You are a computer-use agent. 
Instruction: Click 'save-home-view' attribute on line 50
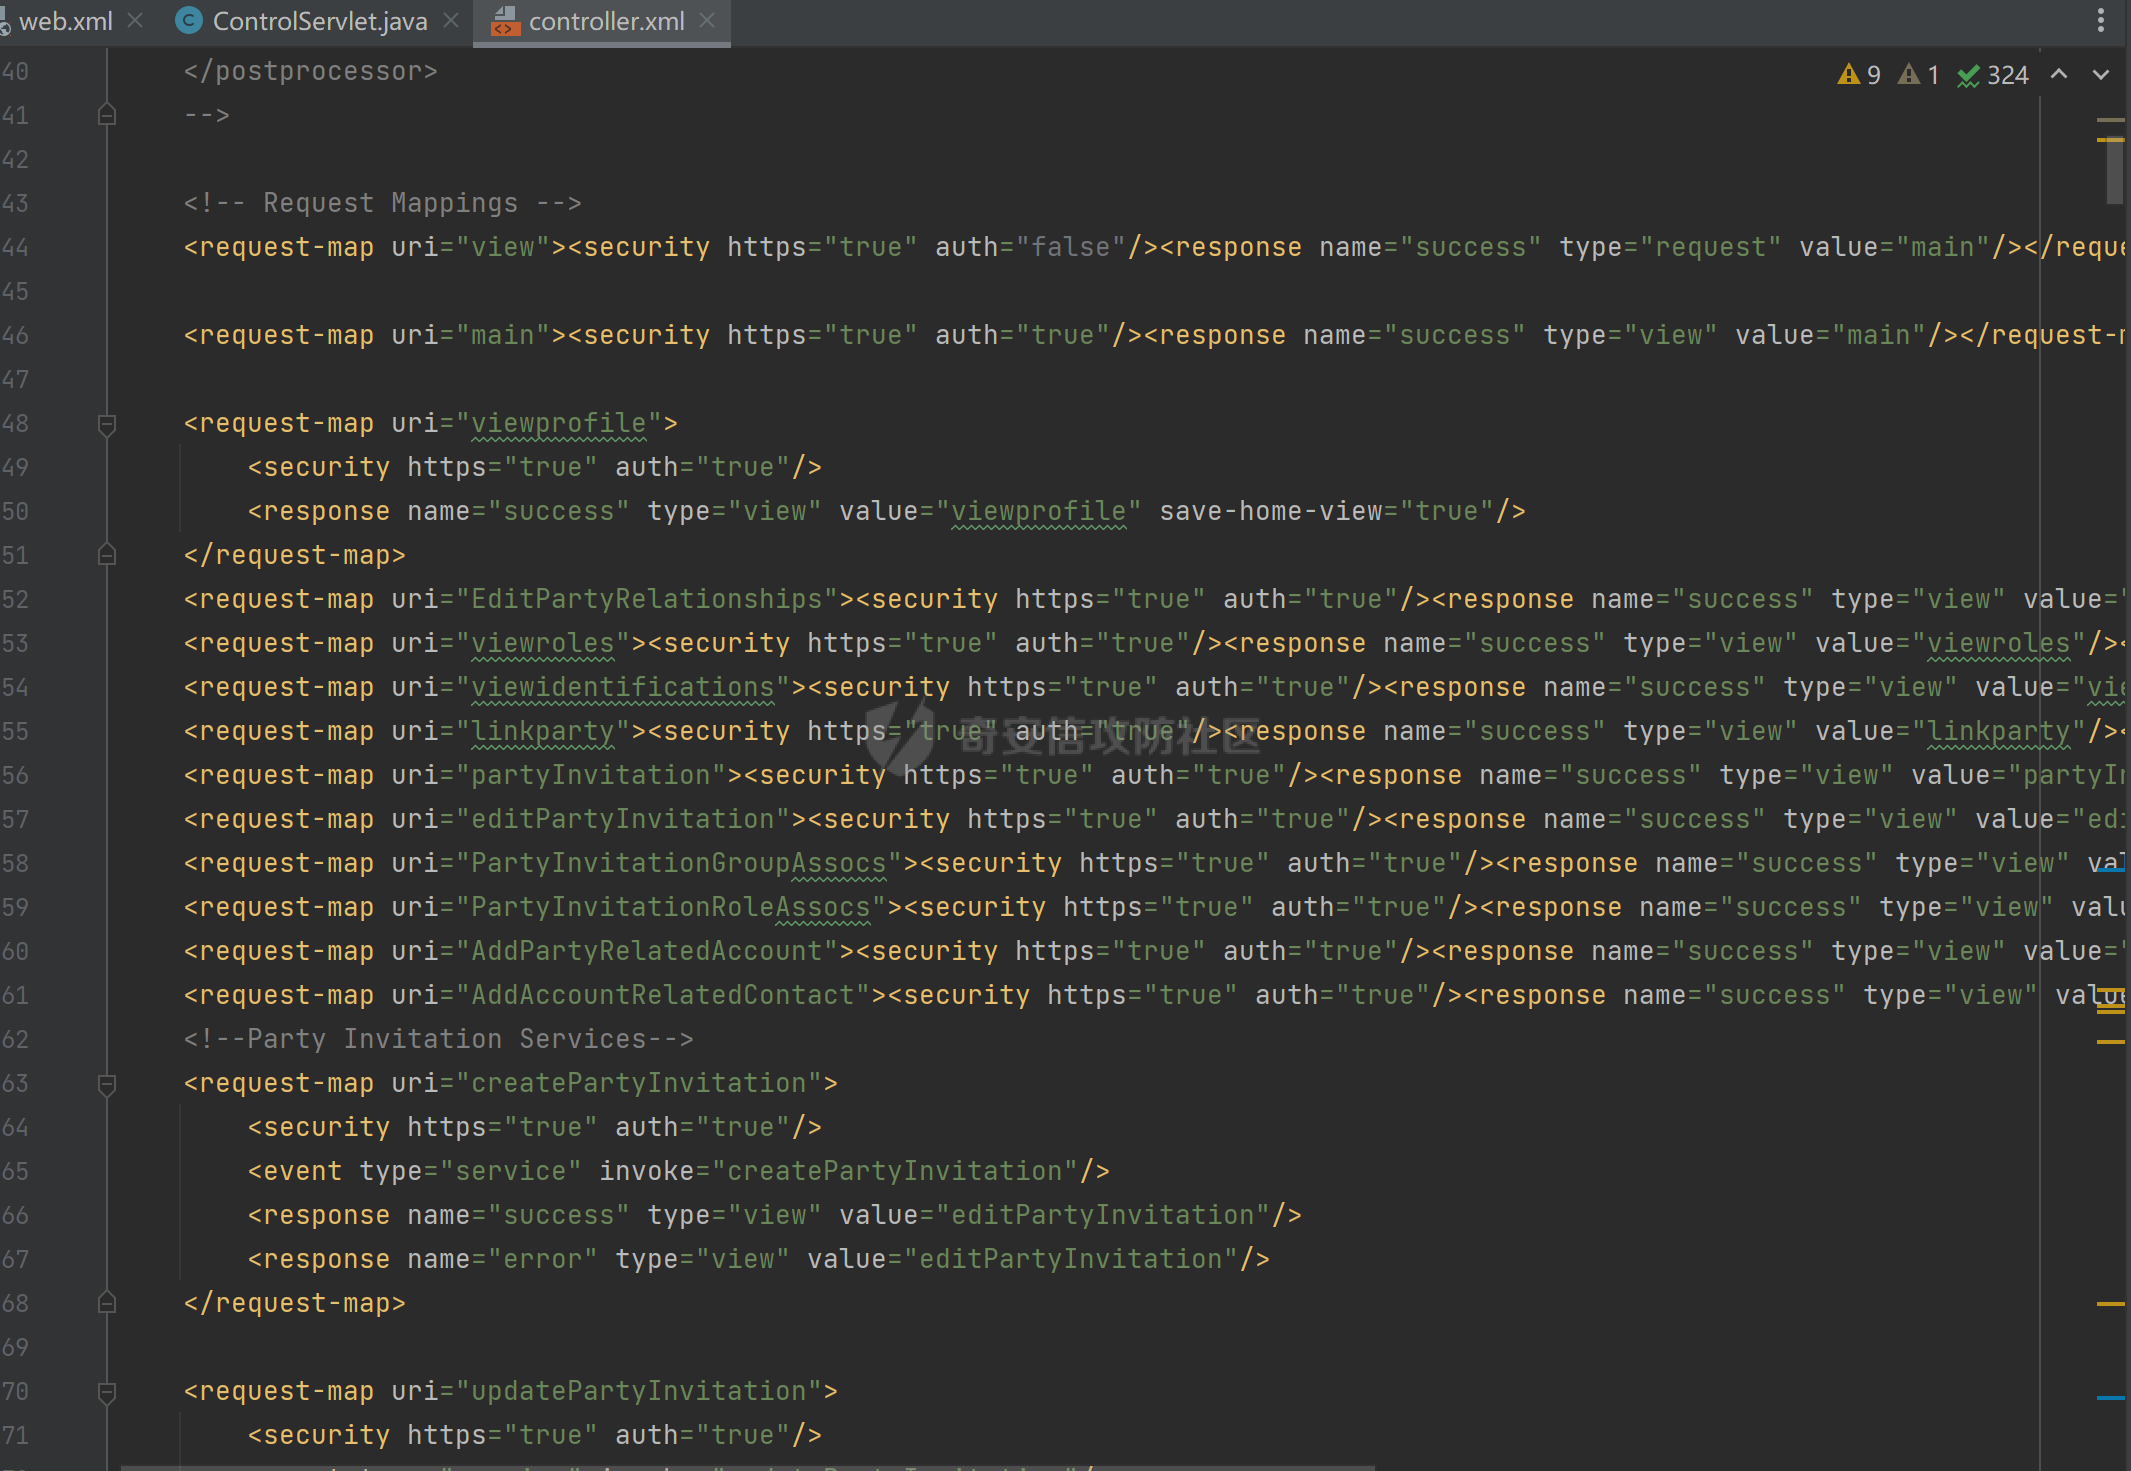(x=1271, y=511)
